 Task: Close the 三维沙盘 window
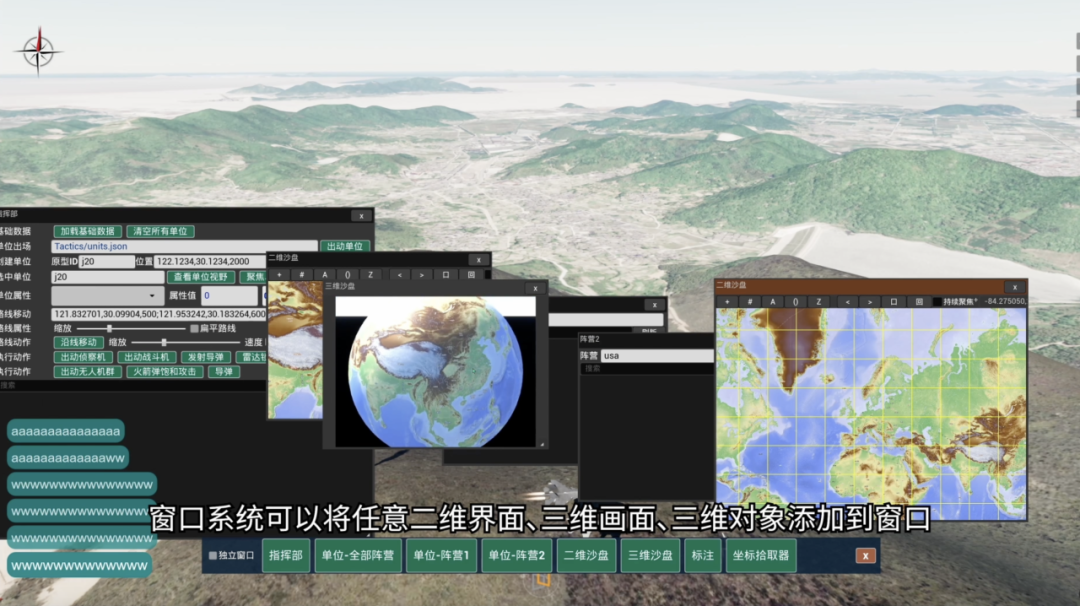pyautogui.click(x=535, y=289)
